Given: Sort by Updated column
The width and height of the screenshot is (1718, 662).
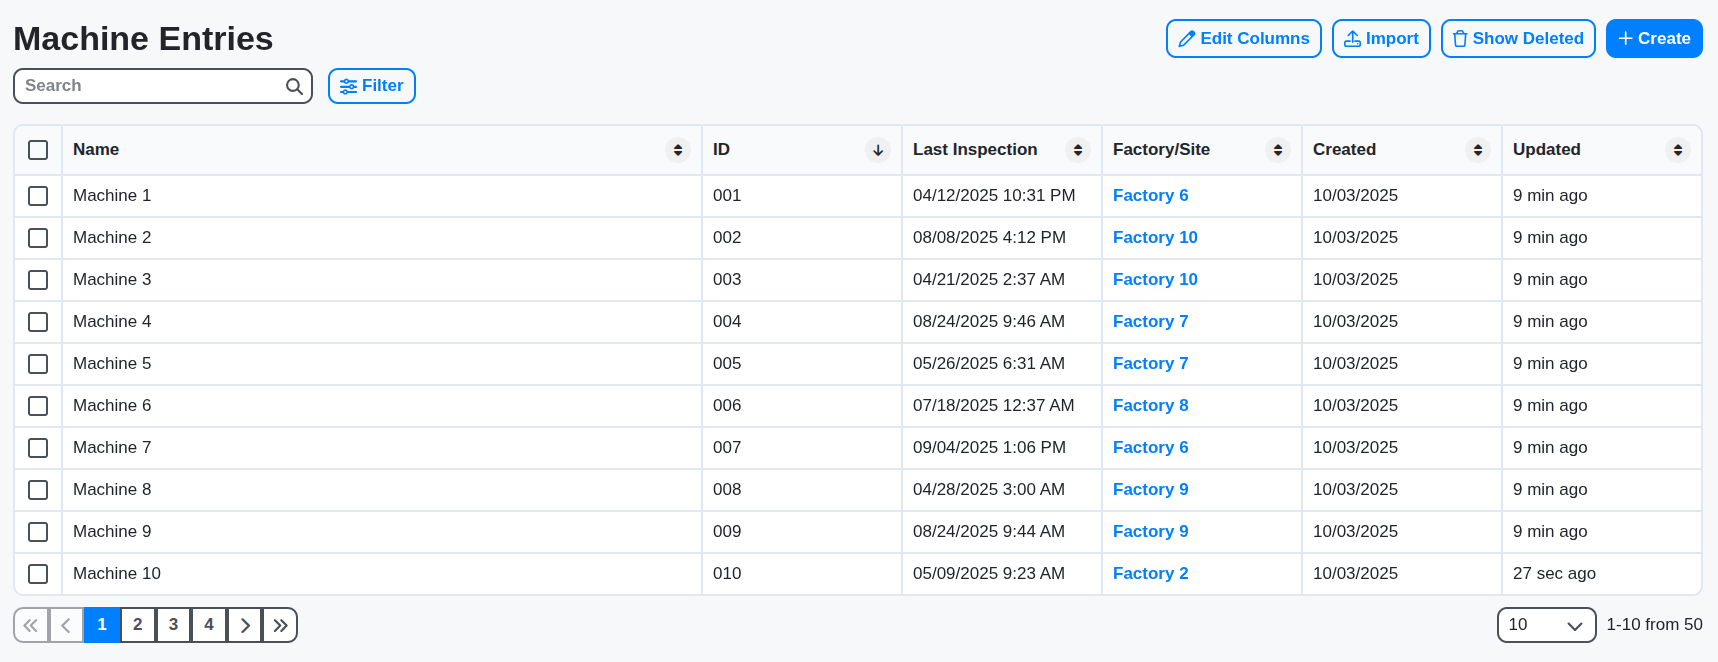Looking at the screenshot, I should [1678, 150].
